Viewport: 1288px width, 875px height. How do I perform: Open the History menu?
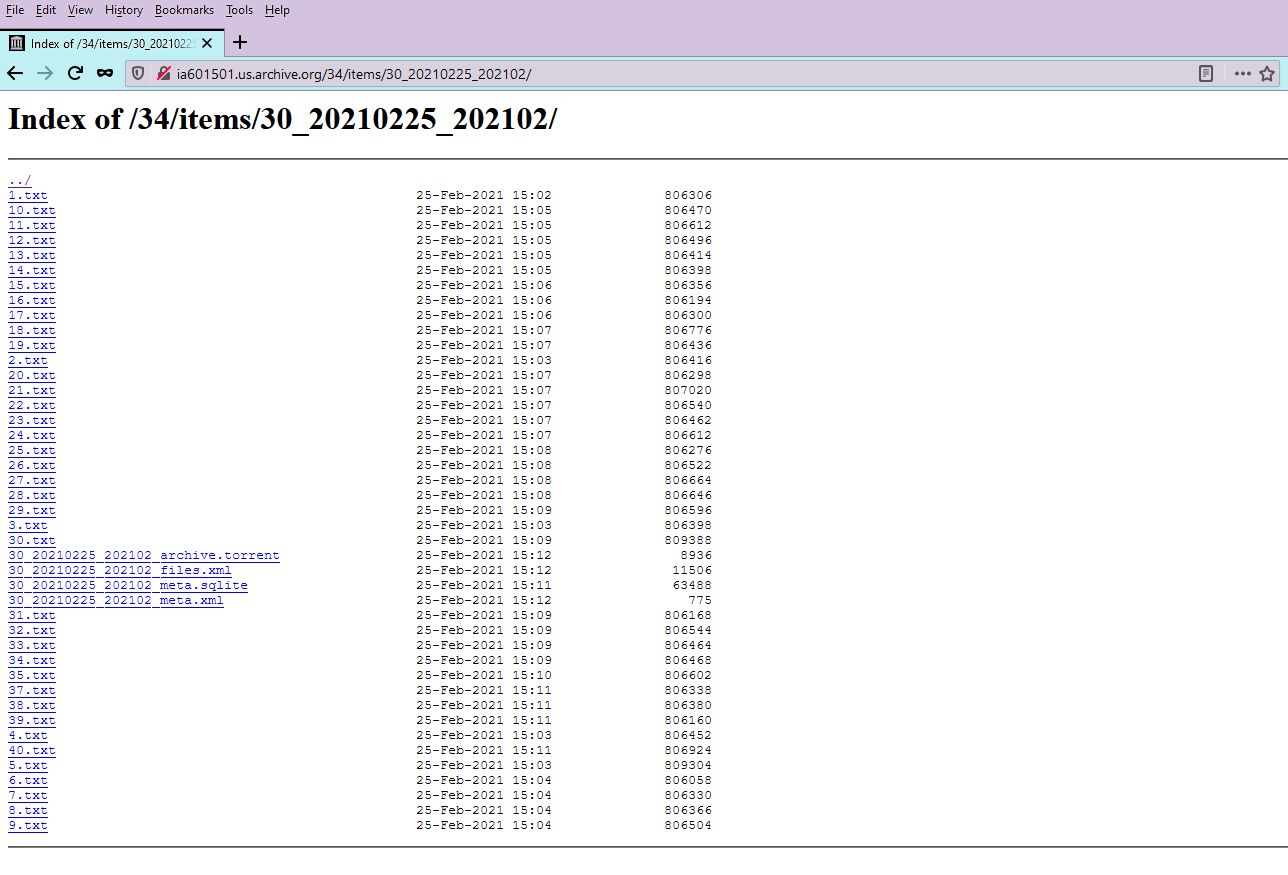point(124,10)
